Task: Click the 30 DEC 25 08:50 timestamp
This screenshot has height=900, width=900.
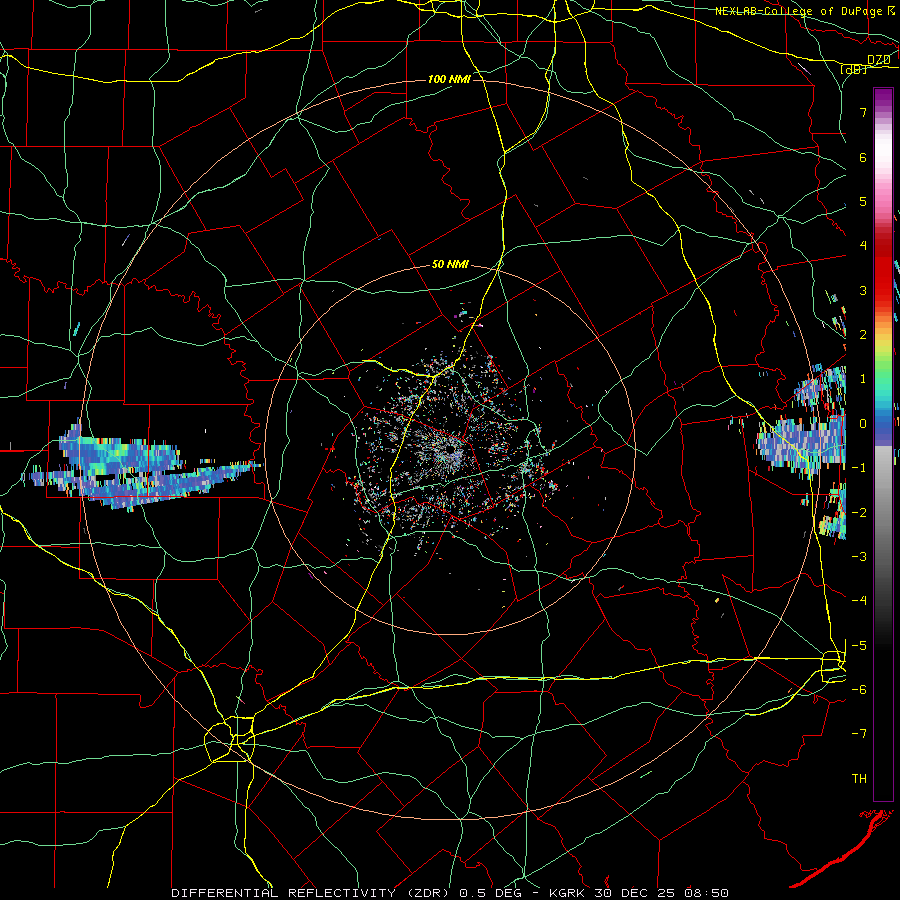Action: pyautogui.click(x=660, y=893)
